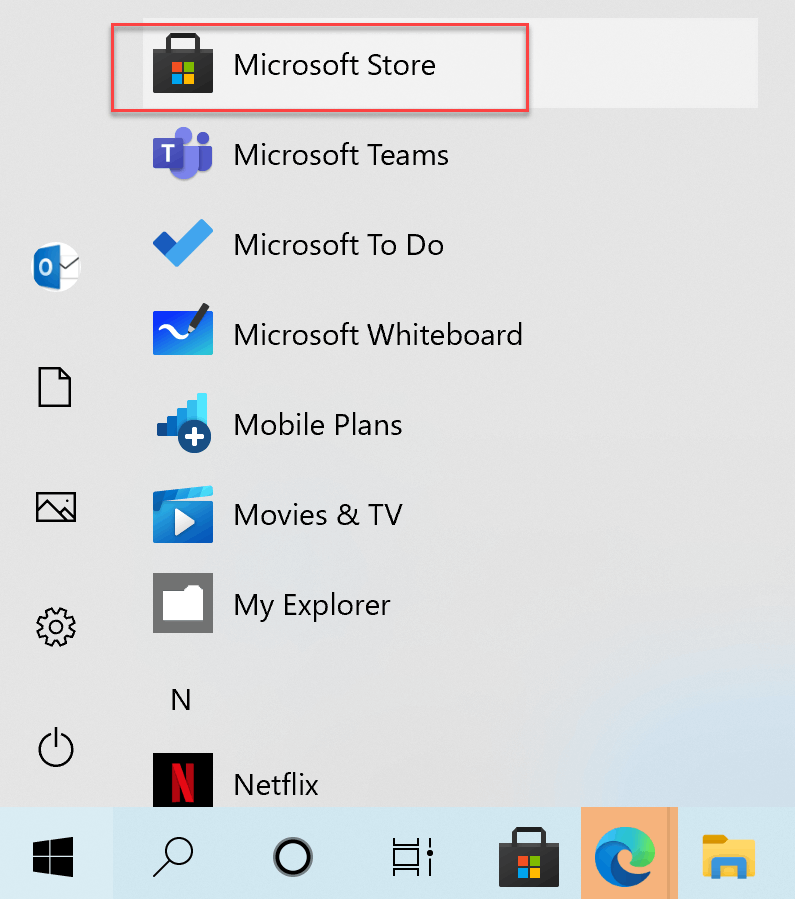Open taskbar Search with the magnifier icon
Image resolution: width=795 pixels, height=899 pixels.
(x=173, y=857)
